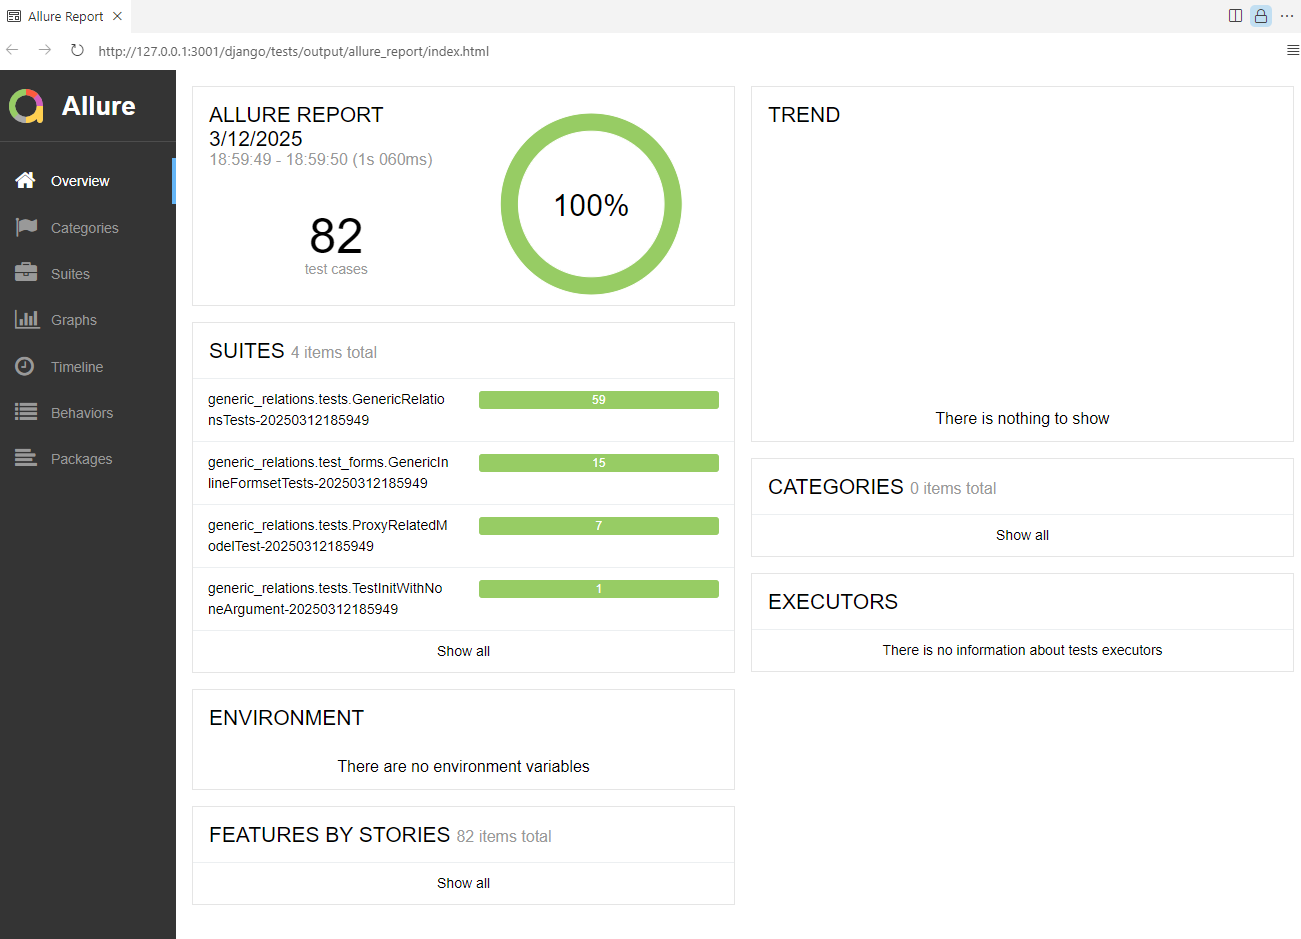Select the Overview menu label
Image resolution: width=1301 pixels, height=939 pixels.
(80, 181)
